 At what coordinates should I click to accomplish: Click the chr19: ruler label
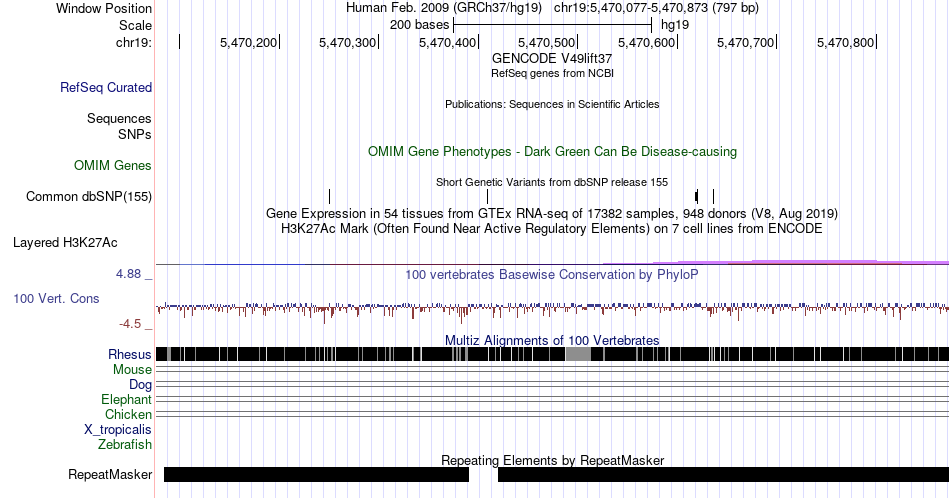tap(134, 42)
